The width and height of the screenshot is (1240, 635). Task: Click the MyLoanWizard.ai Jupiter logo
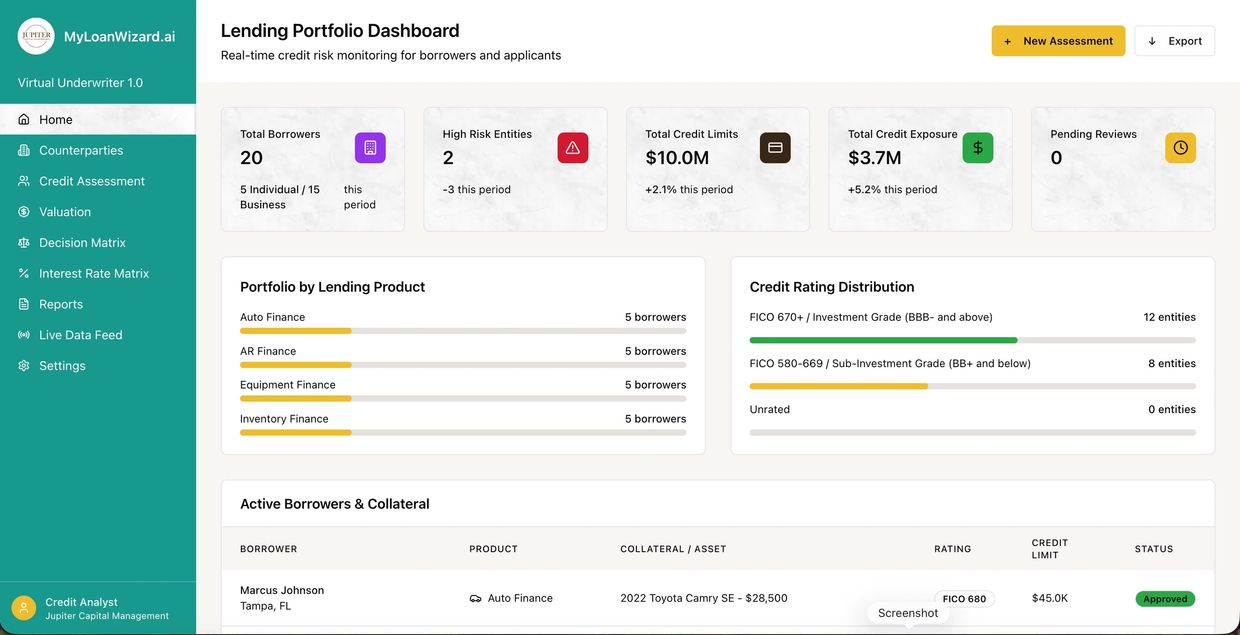[x=35, y=35]
